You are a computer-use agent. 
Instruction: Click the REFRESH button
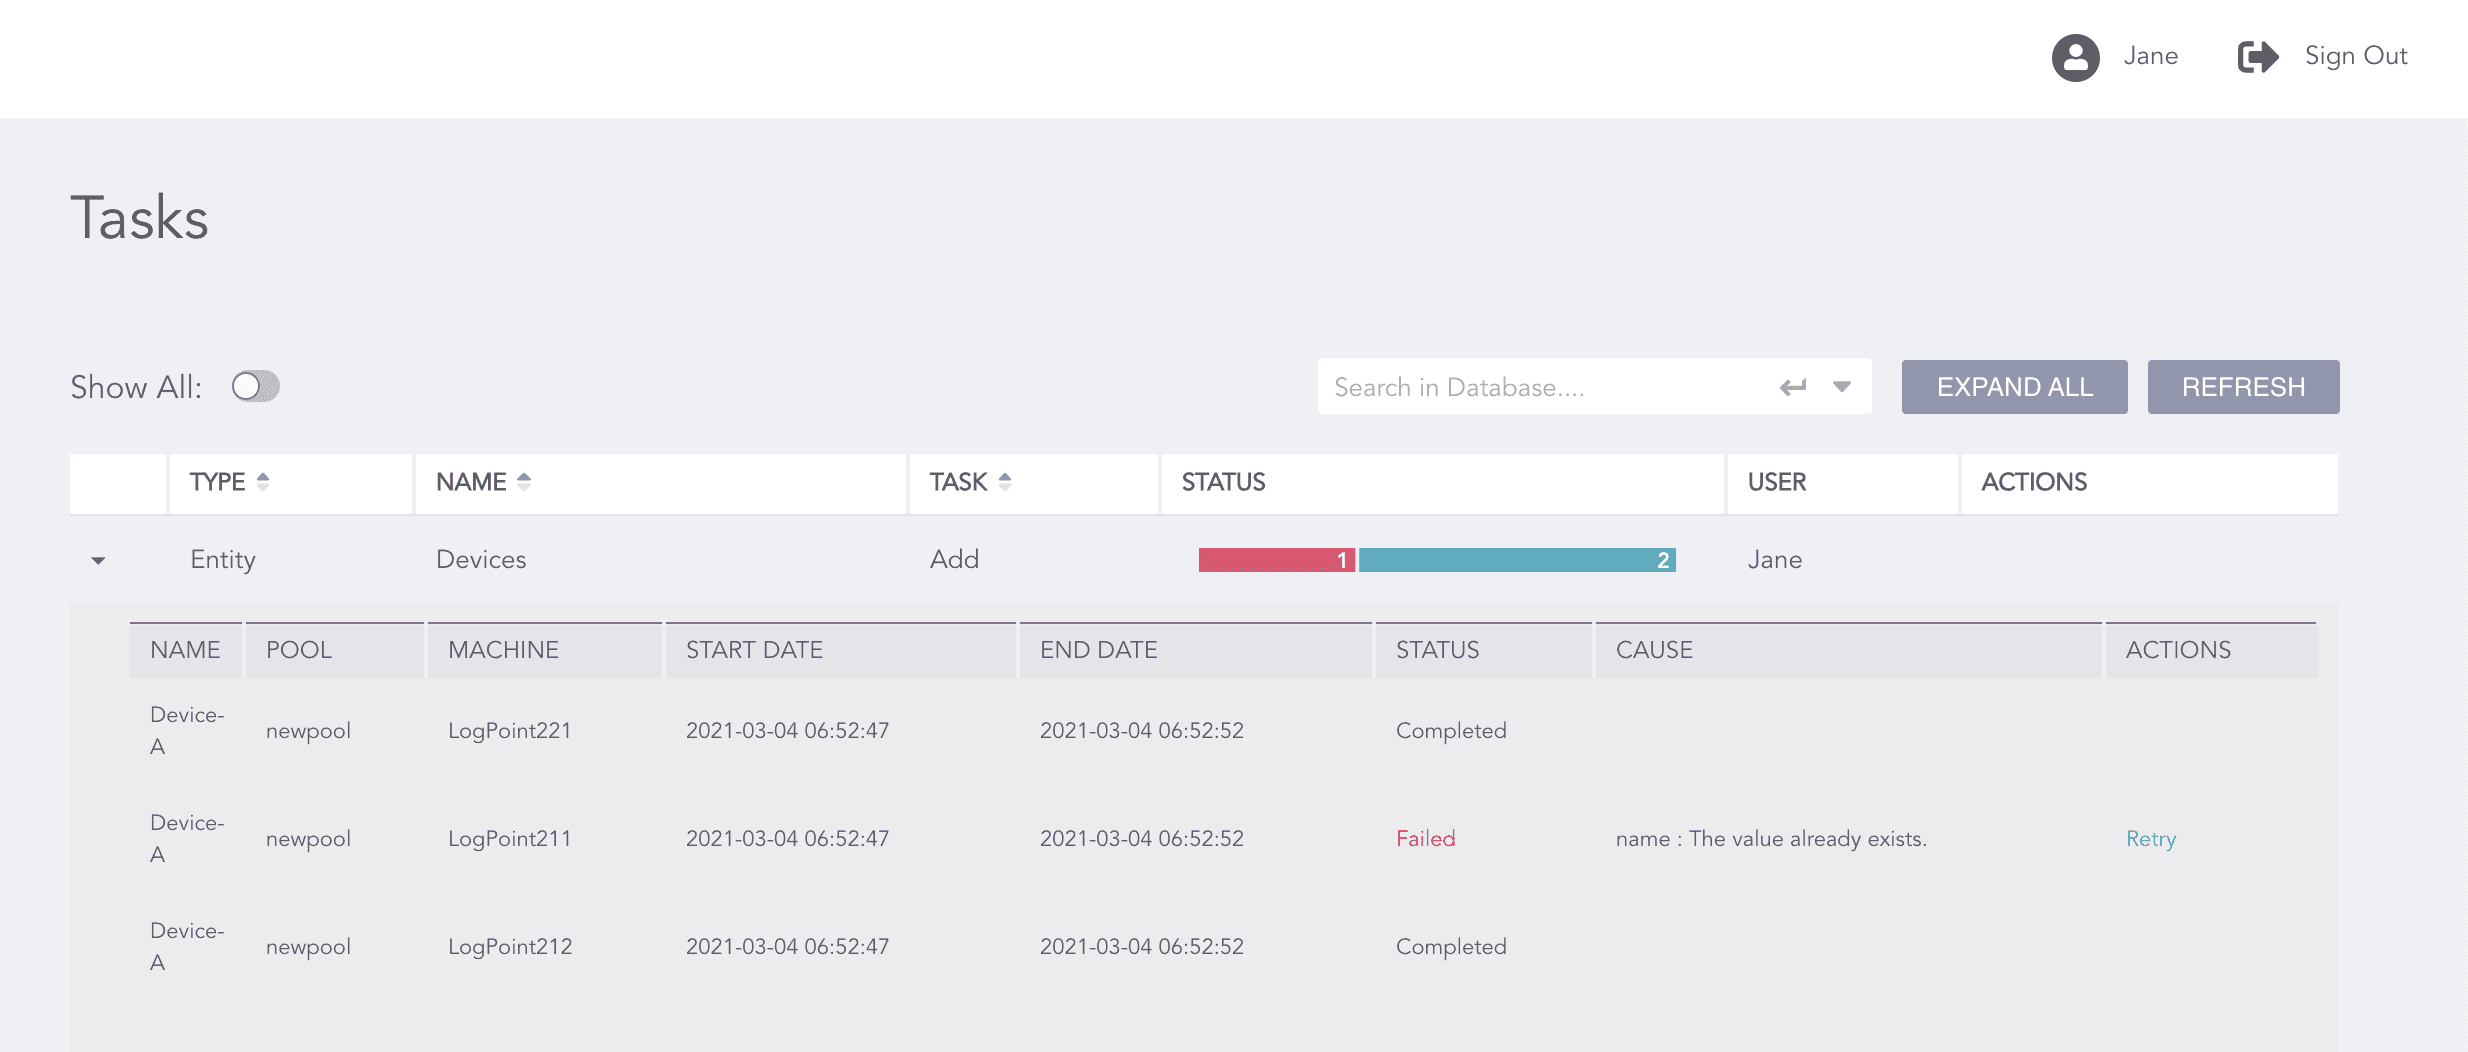[x=2243, y=386]
